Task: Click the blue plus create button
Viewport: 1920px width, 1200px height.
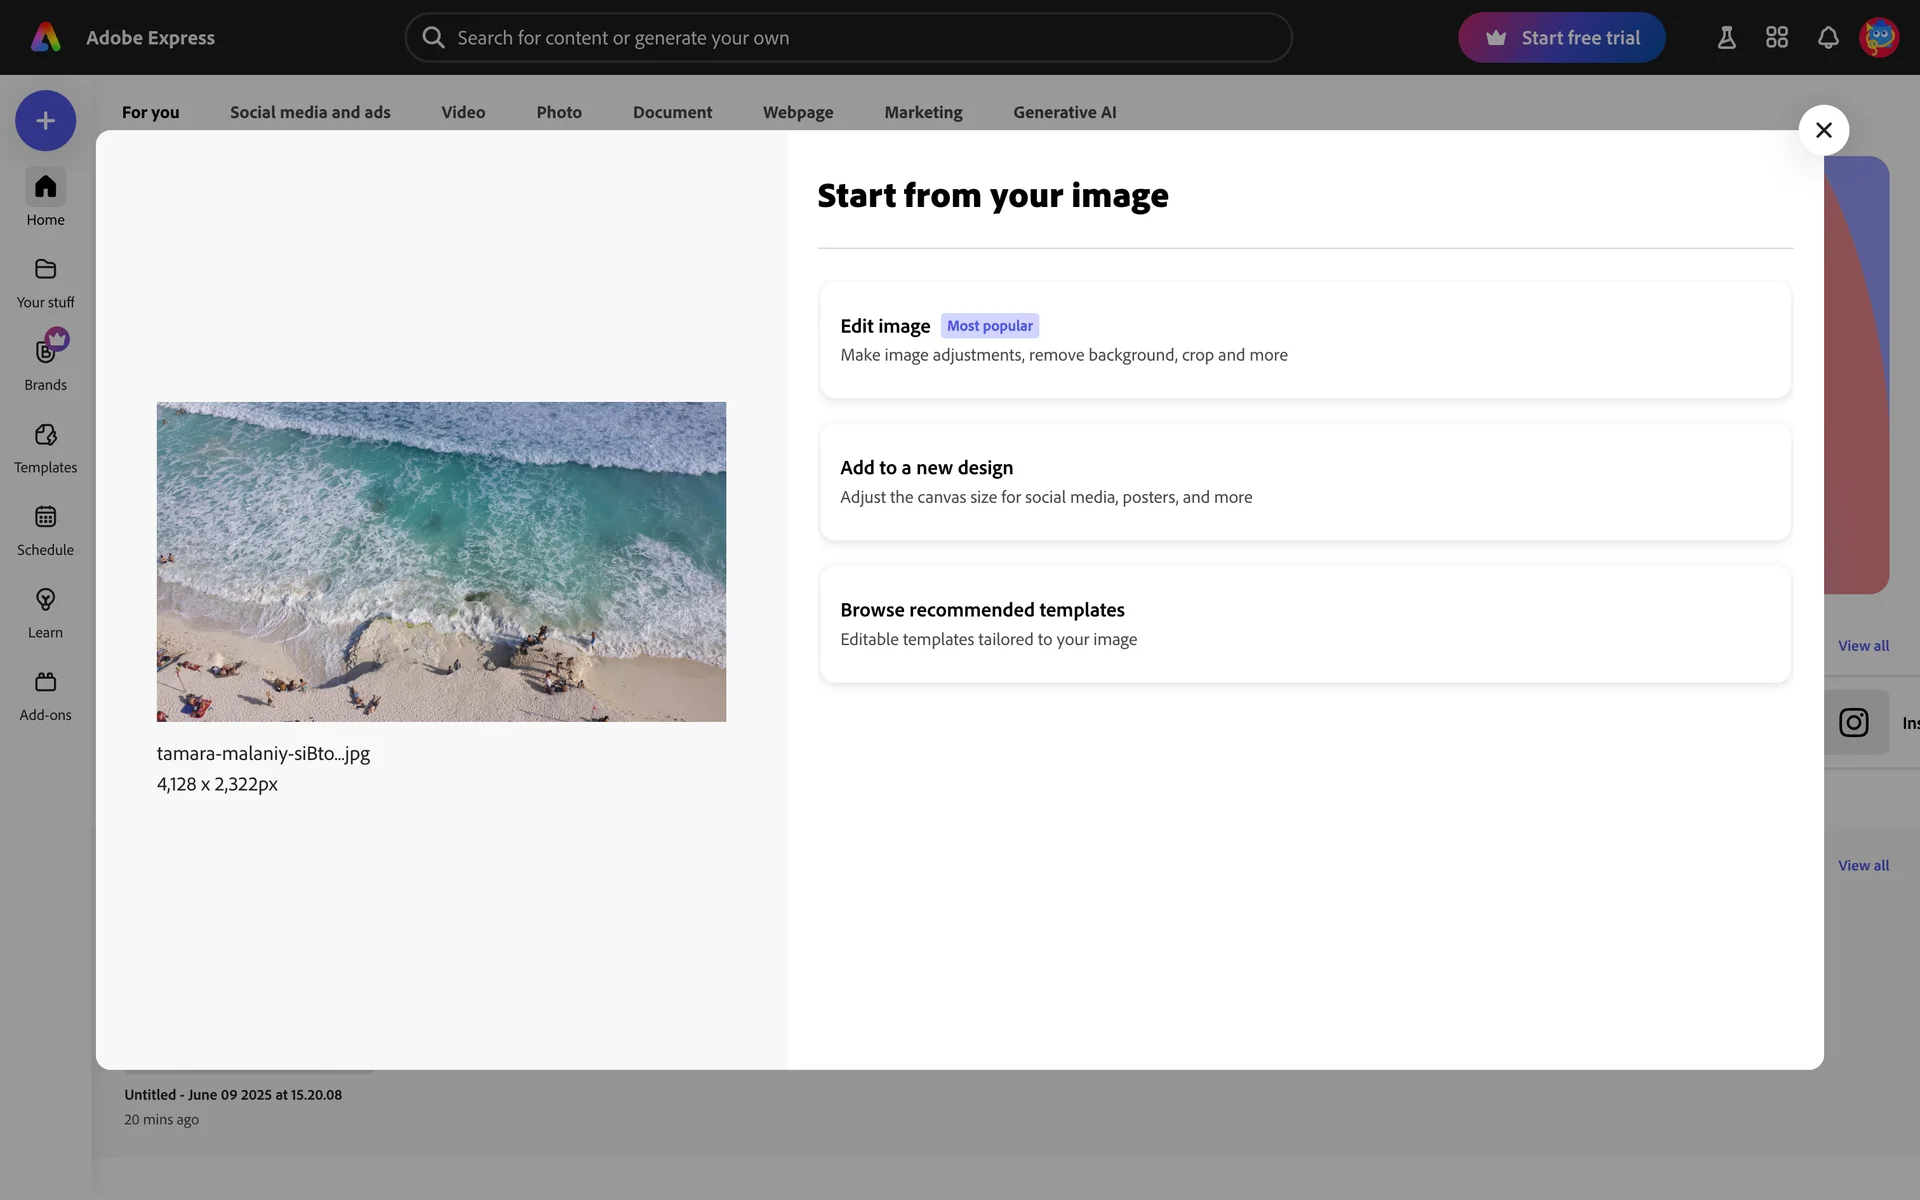Action: tap(45, 121)
